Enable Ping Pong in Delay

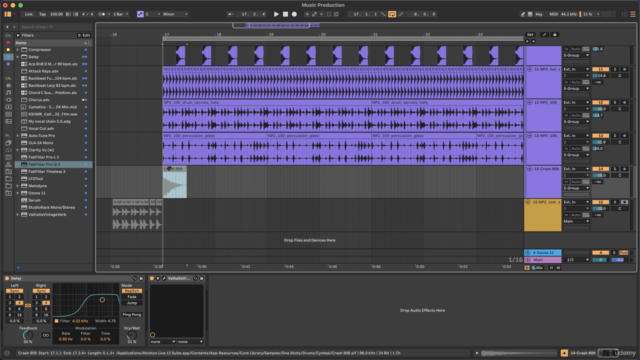point(132,315)
